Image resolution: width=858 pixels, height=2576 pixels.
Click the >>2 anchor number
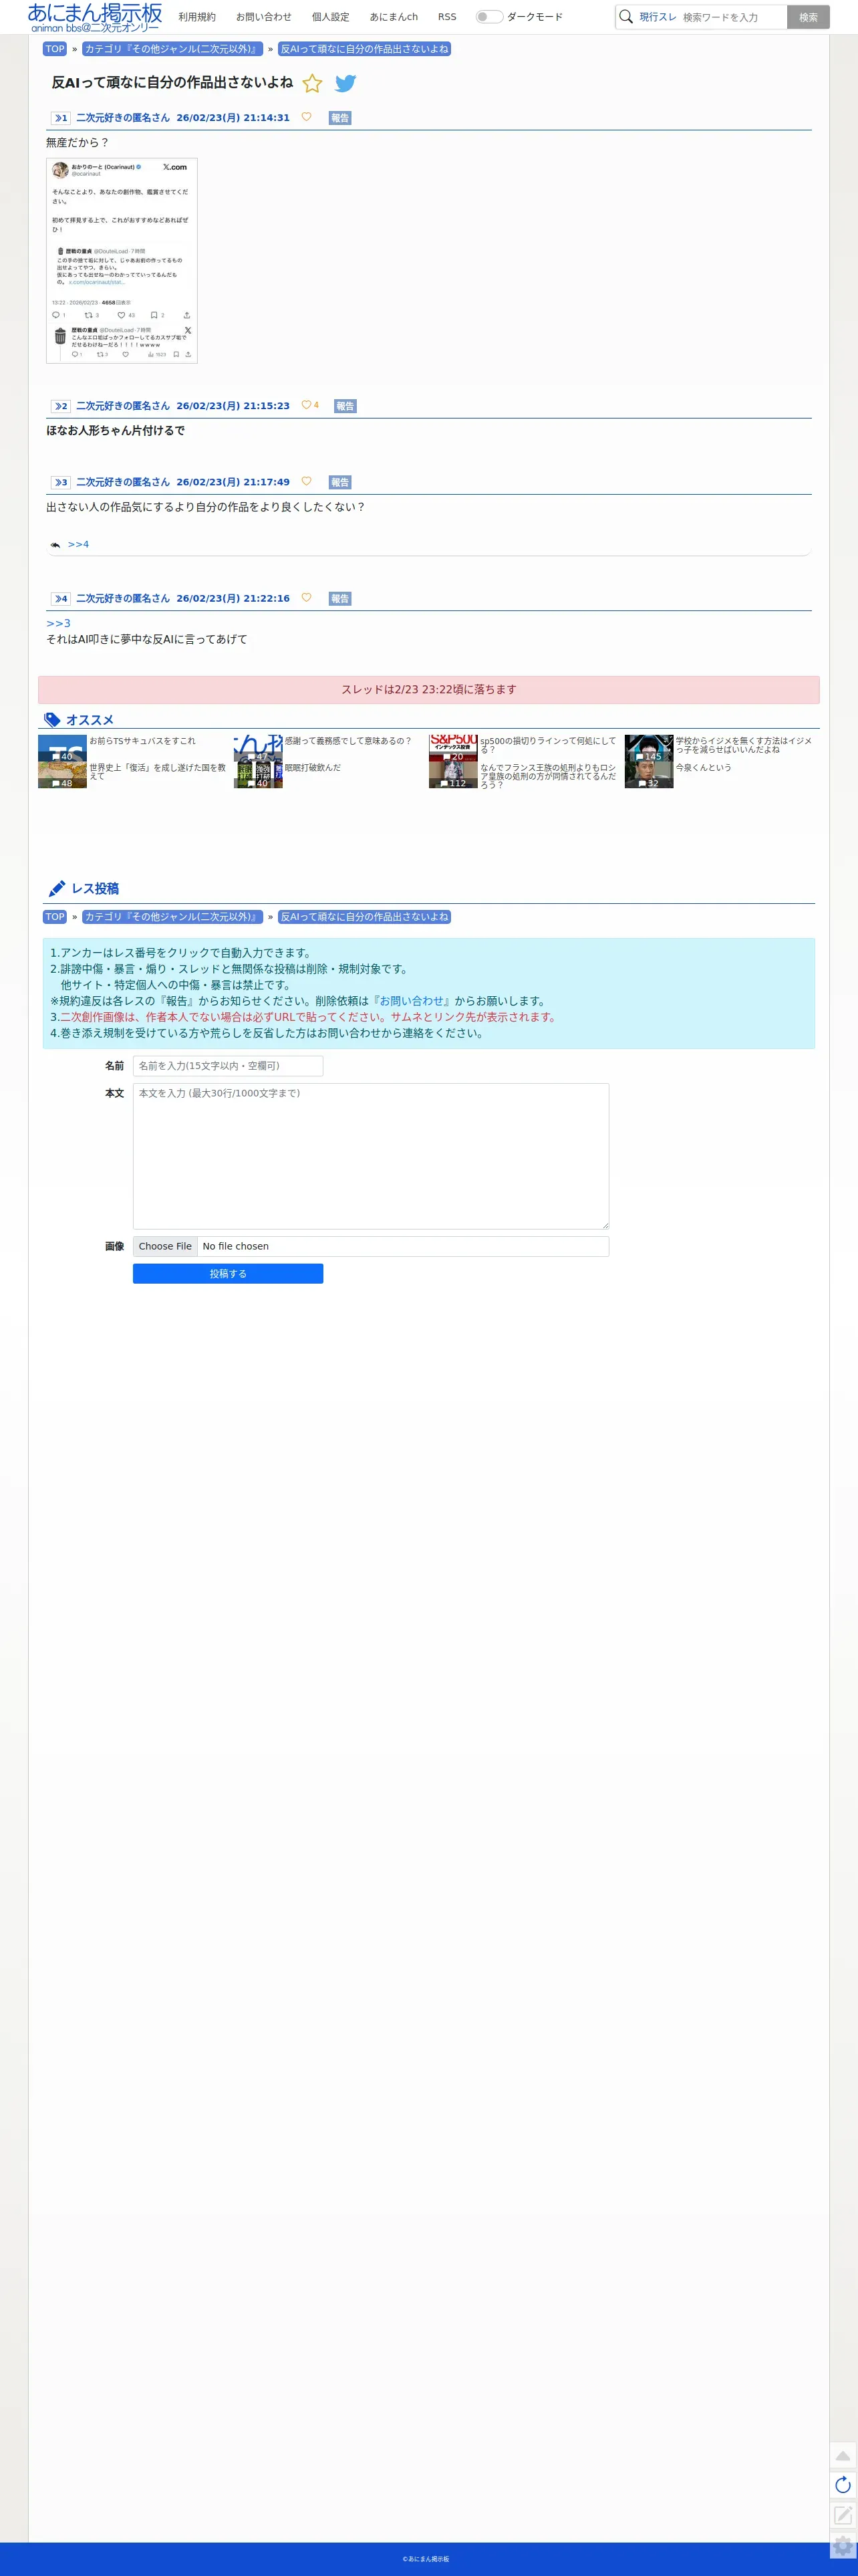point(61,406)
